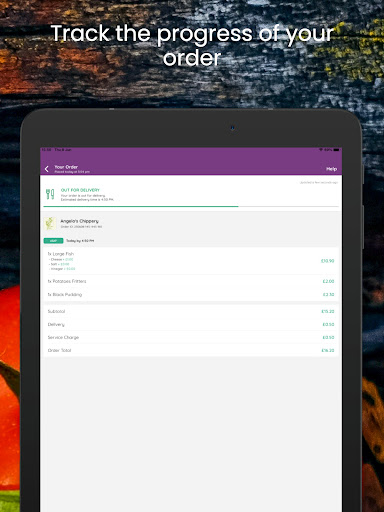Image resolution: width=384 pixels, height=512 pixels.
Task: Select the 1x Large Fish item
Action: click(61, 254)
